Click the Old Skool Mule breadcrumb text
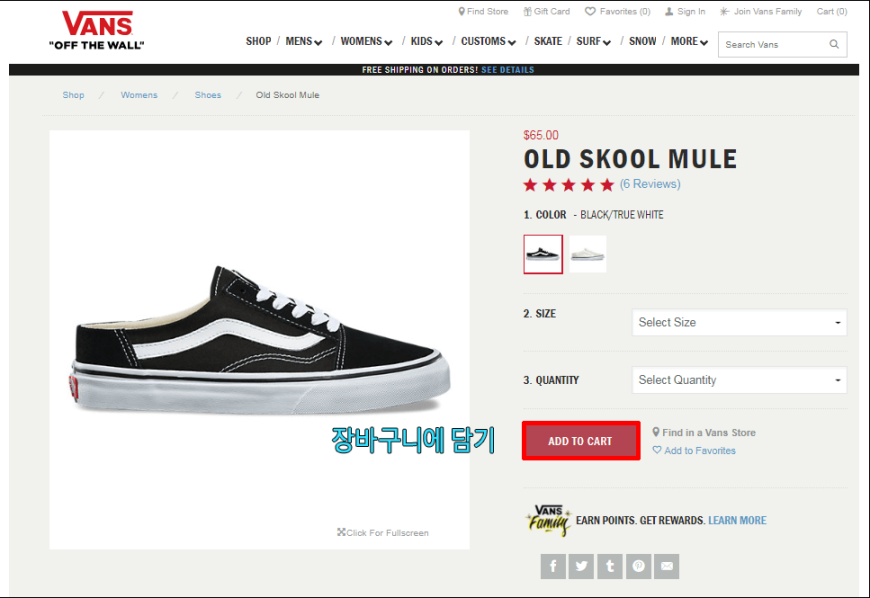This screenshot has width=870, height=598. 287,95
